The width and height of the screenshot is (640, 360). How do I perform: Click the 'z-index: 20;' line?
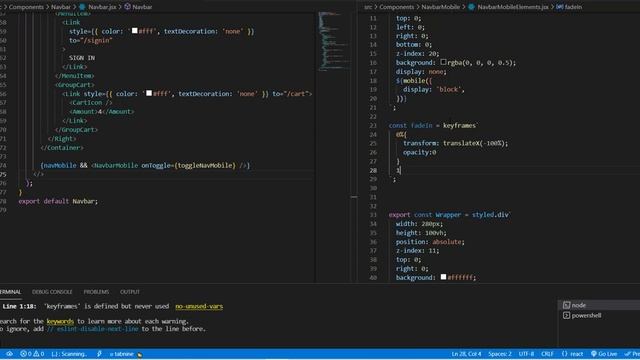(x=417, y=53)
